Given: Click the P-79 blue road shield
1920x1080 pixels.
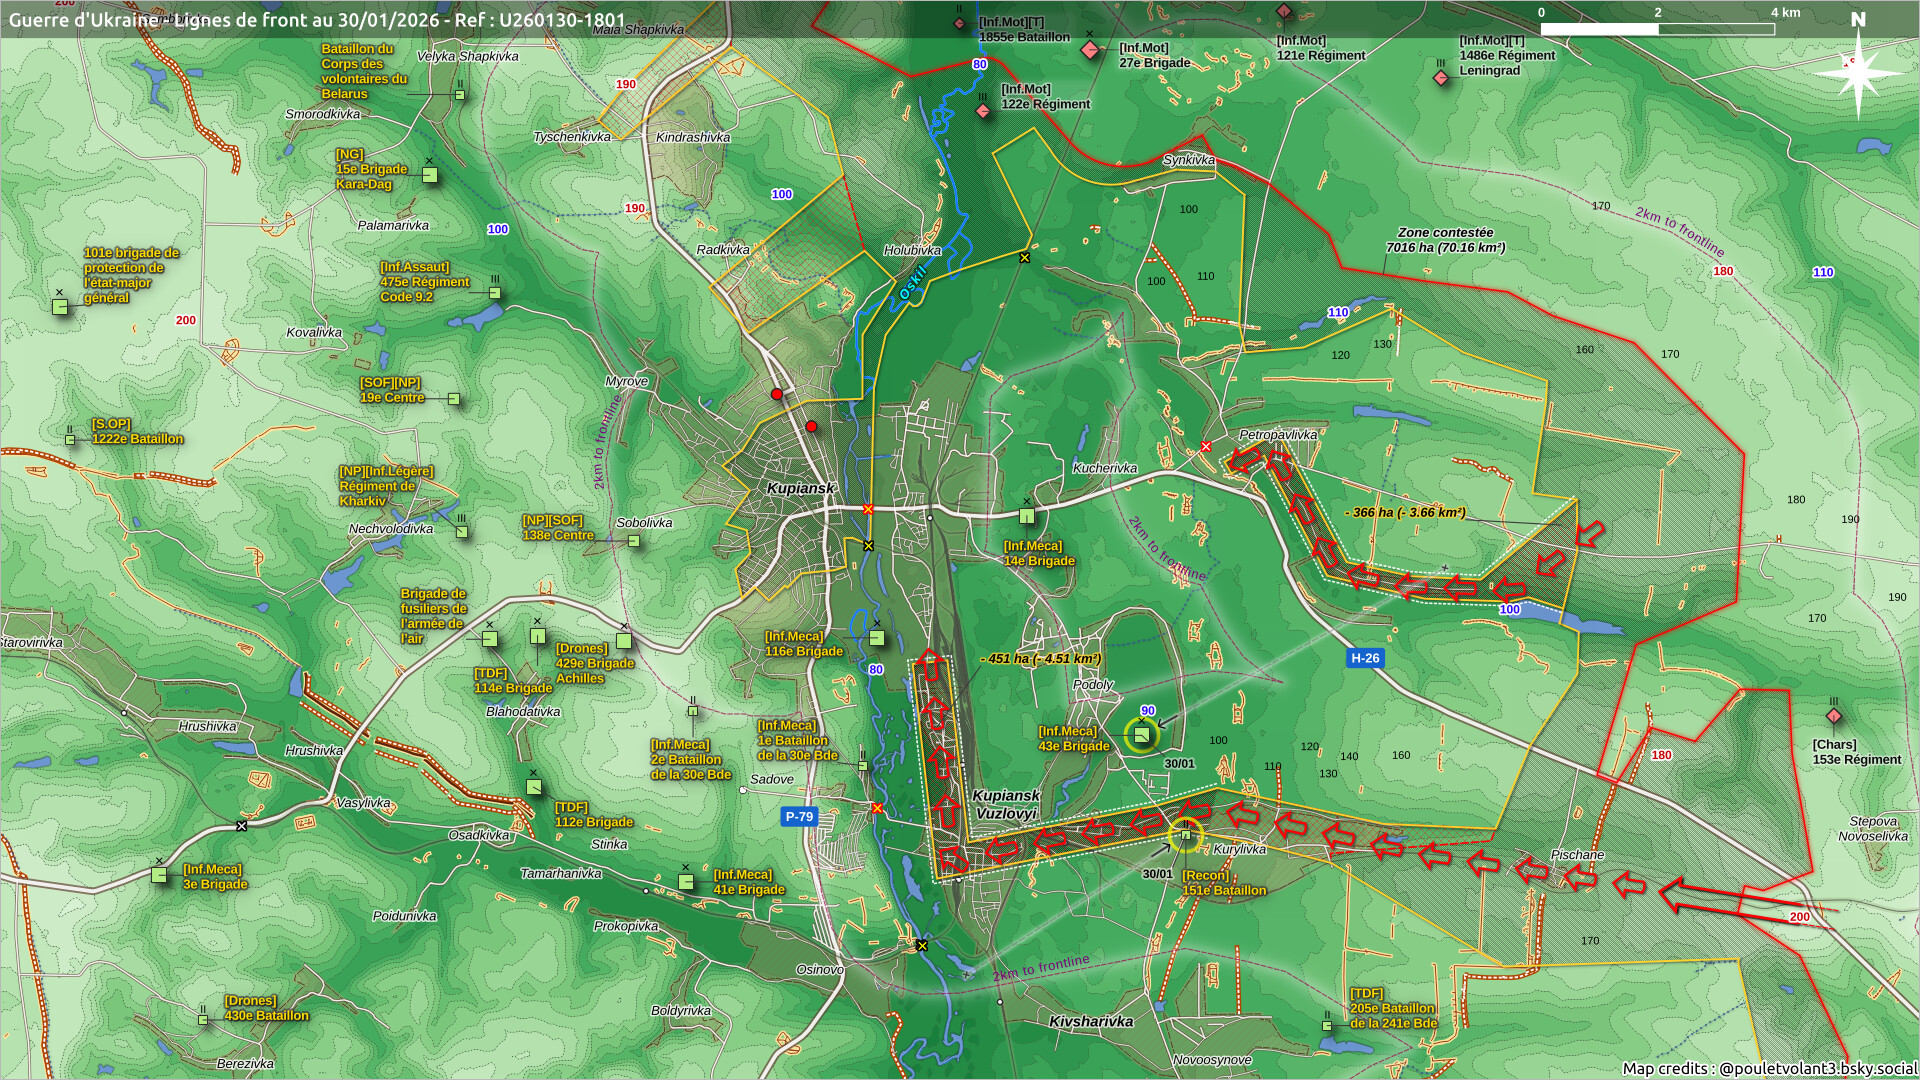Looking at the screenshot, I should [x=799, y=816].
